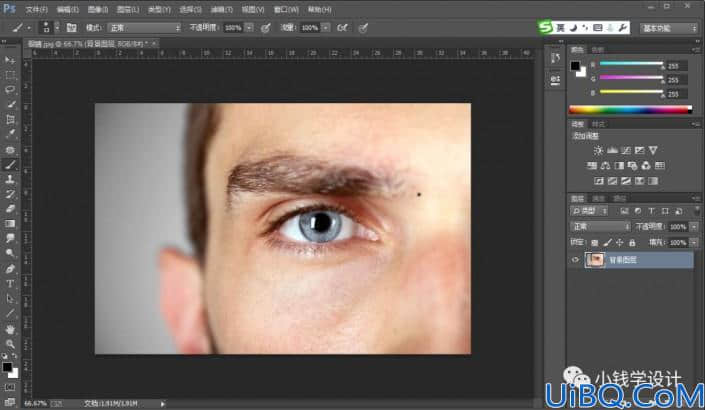The image size is (705, 410).
Task: Select the Pen tool
Action: 10,269
